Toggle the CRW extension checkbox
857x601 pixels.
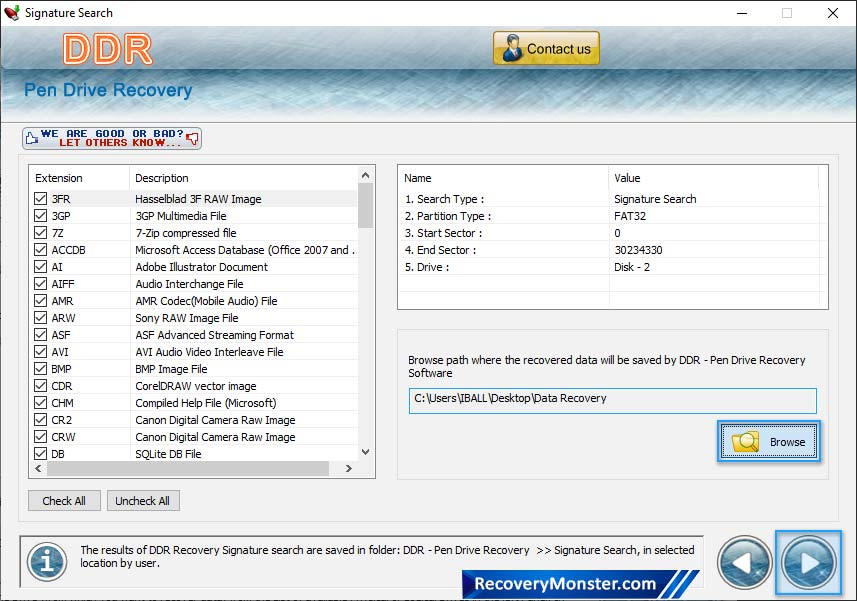40,437
